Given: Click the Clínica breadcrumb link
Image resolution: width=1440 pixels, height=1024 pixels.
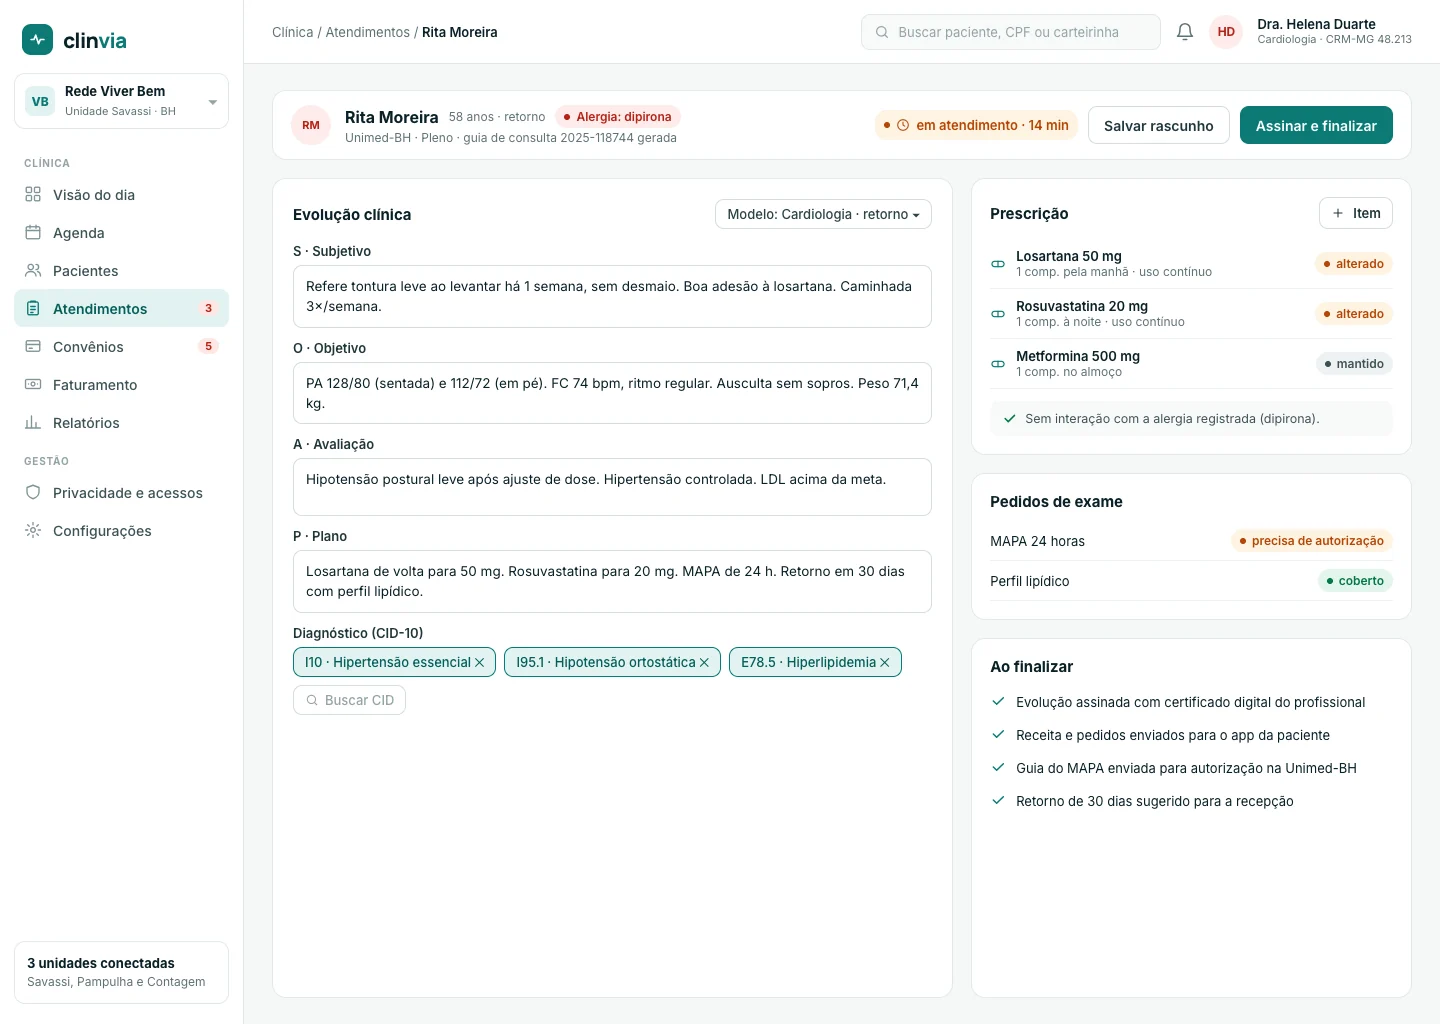Looking at the screenshot, I should pos(292,32).
